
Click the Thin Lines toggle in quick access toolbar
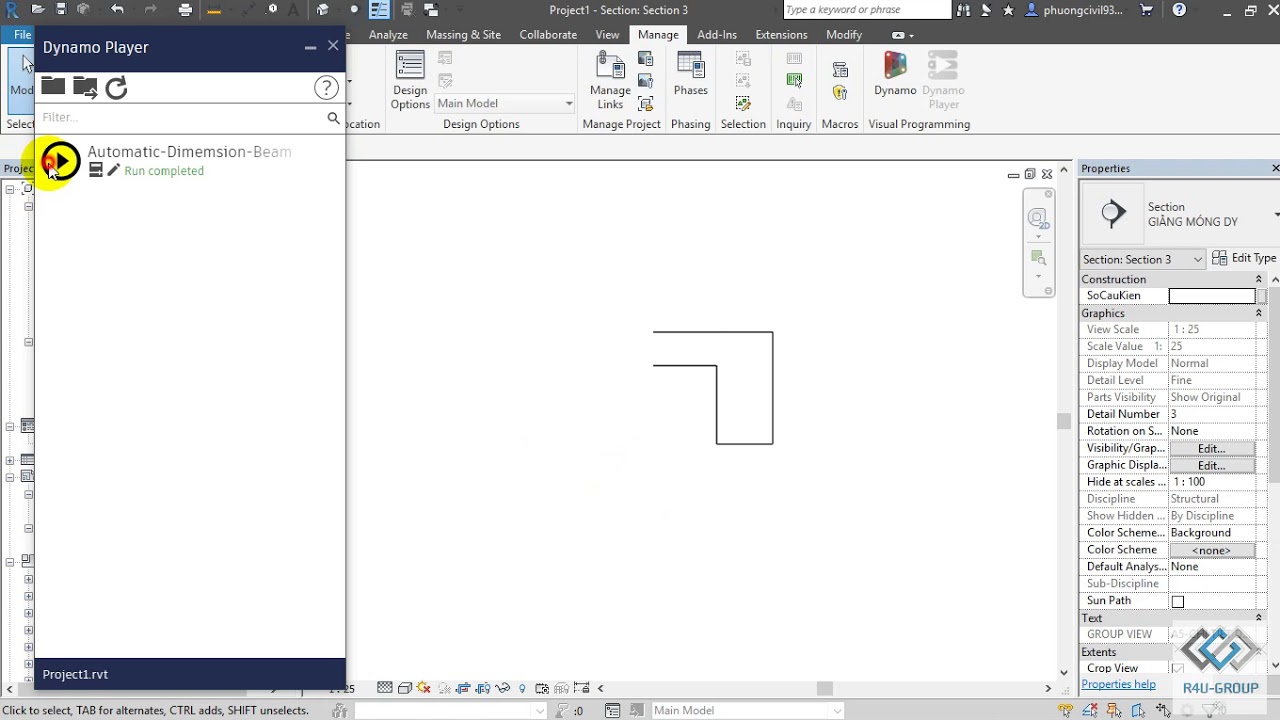[379, 10]
